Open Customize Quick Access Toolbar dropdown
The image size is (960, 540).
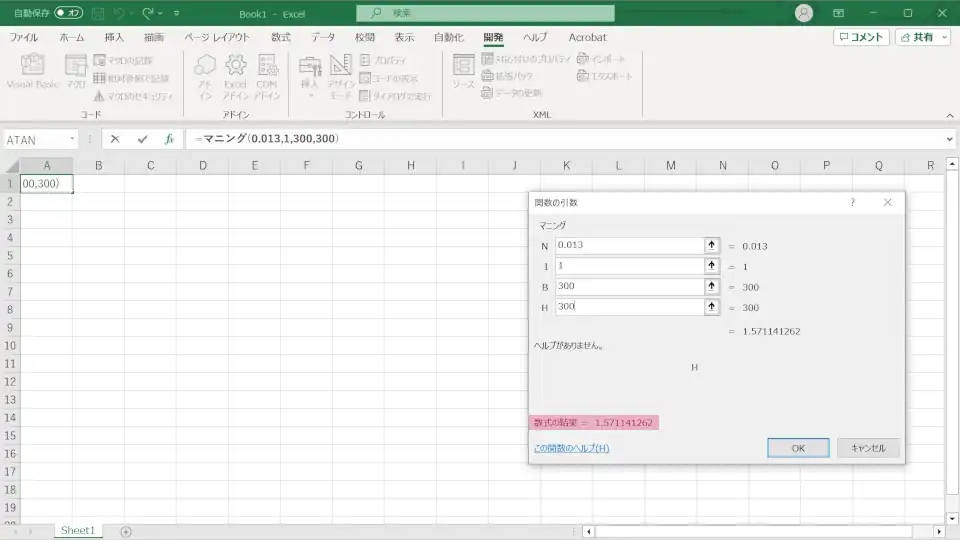click(177, 14)
